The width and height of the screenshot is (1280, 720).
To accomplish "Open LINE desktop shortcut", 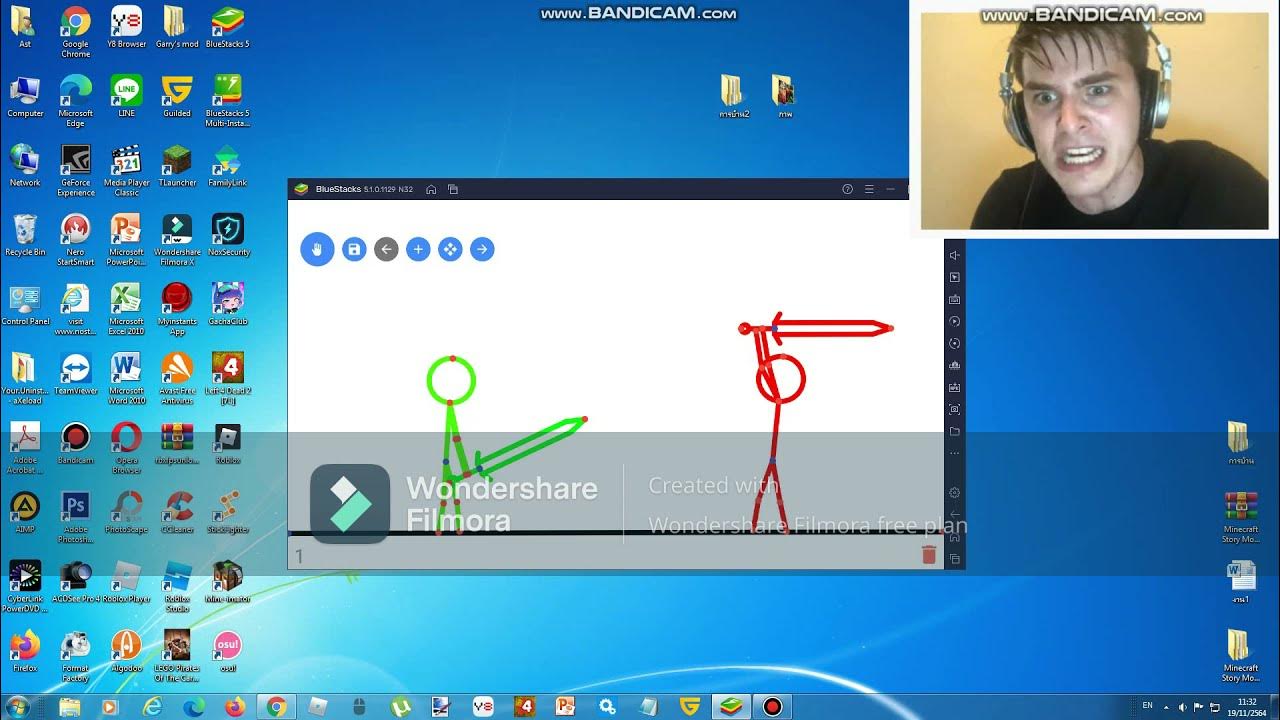I will coord(126,96).
